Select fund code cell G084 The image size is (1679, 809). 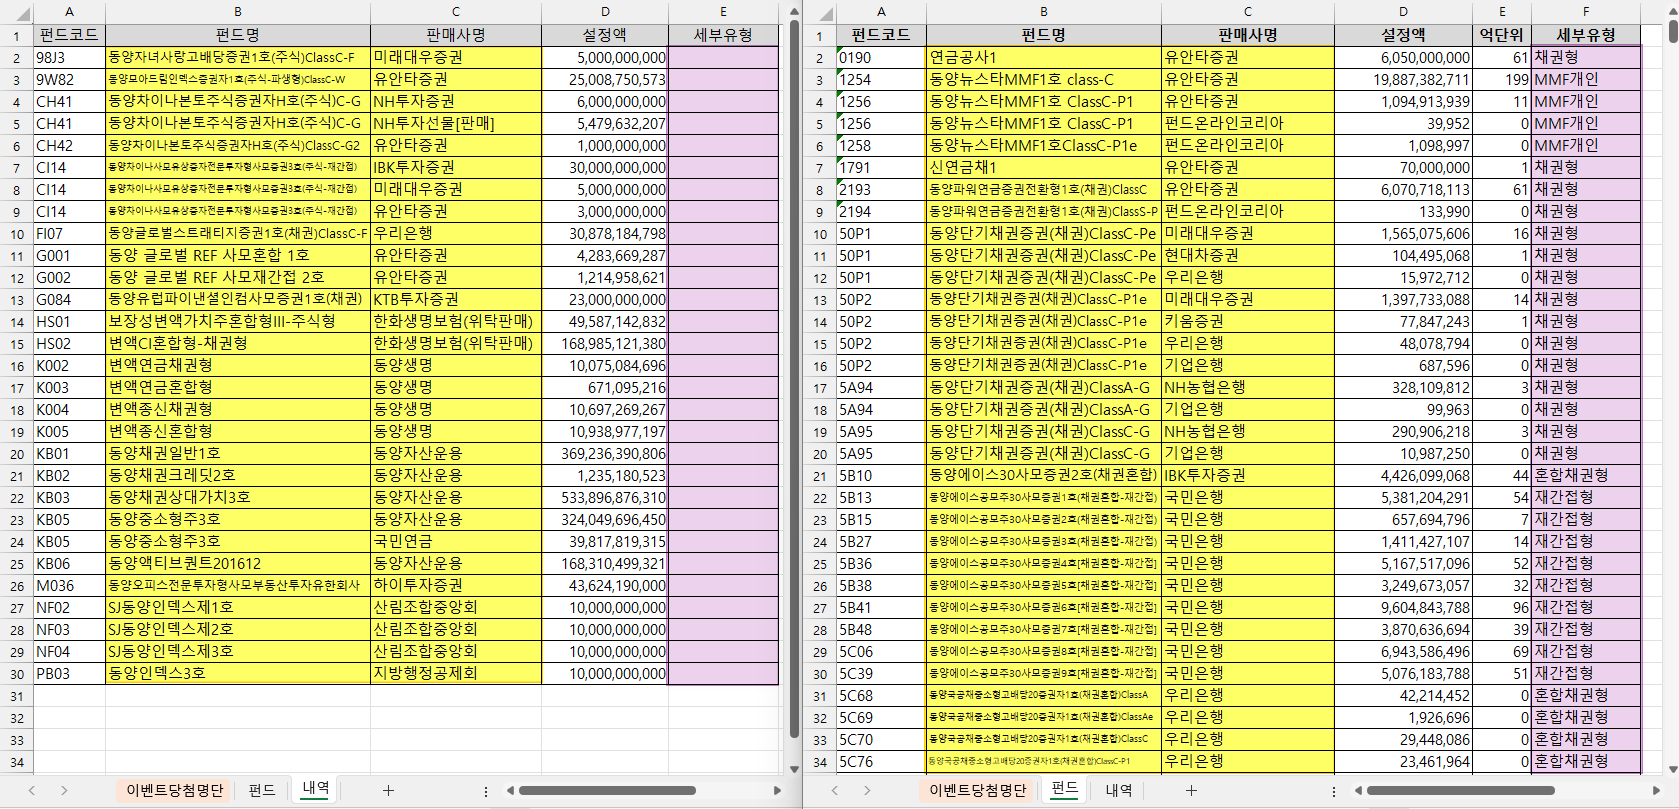click(69, 300)
